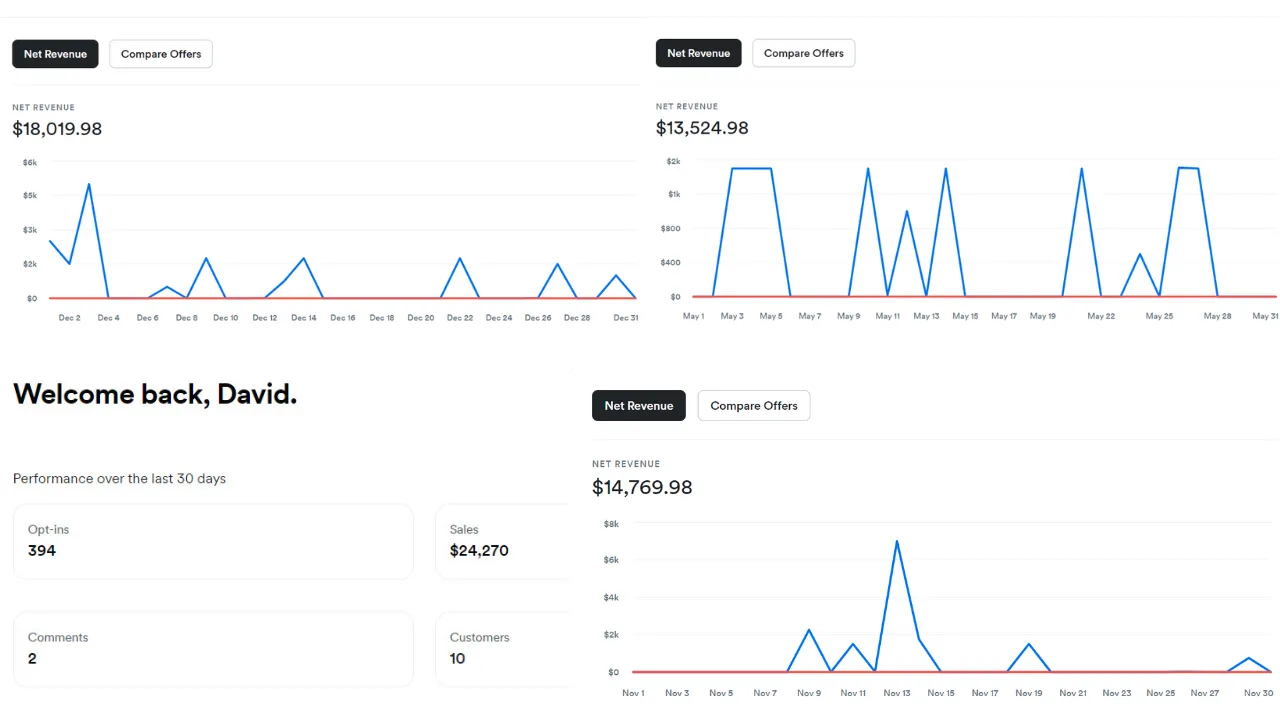Viewport: 1280px width, 720px height.
Task: Open the Customers card showing 10
Action: click(502, 649)
